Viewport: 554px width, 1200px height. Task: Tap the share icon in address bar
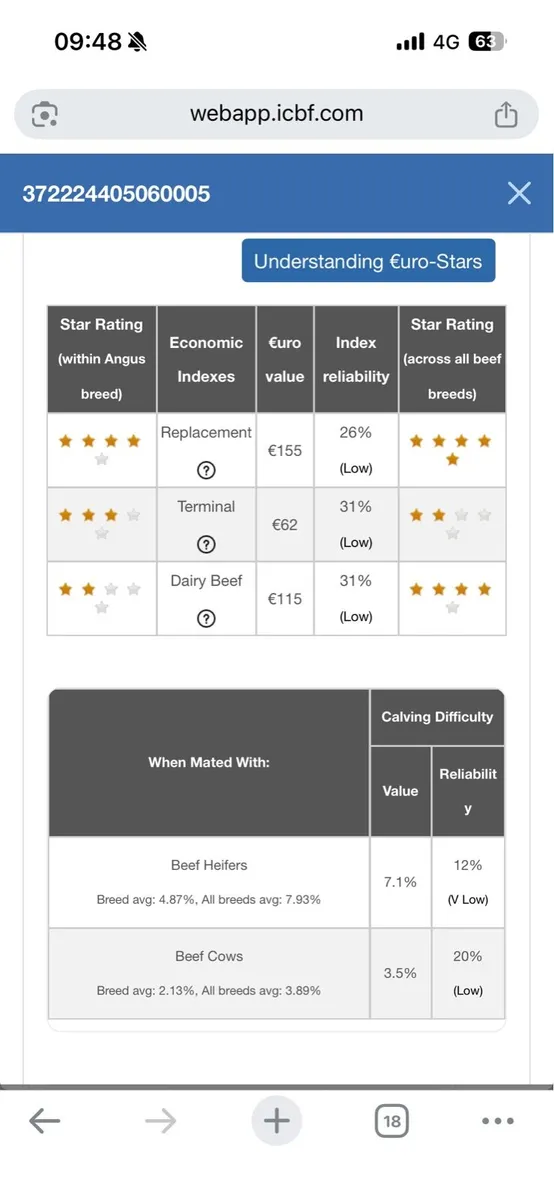[x=506, y=114]
